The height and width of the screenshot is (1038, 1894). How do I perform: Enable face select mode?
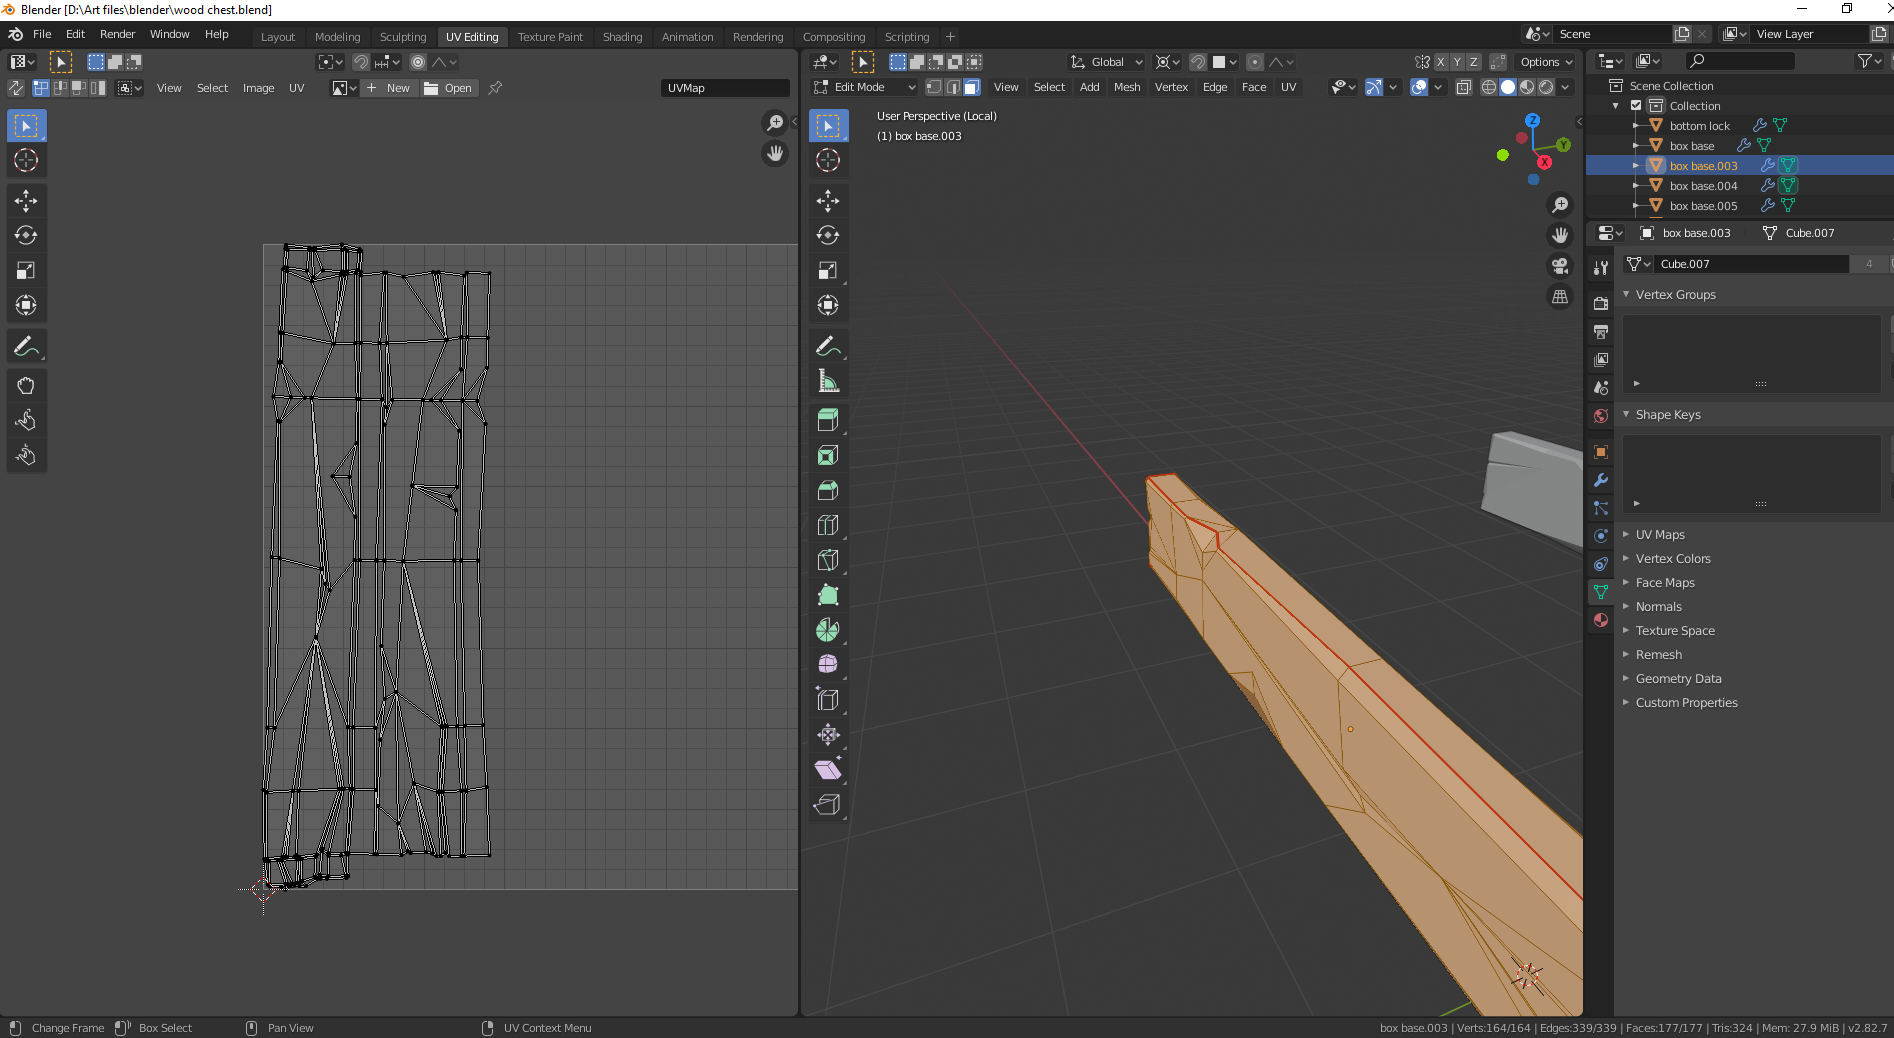[972, 87]
